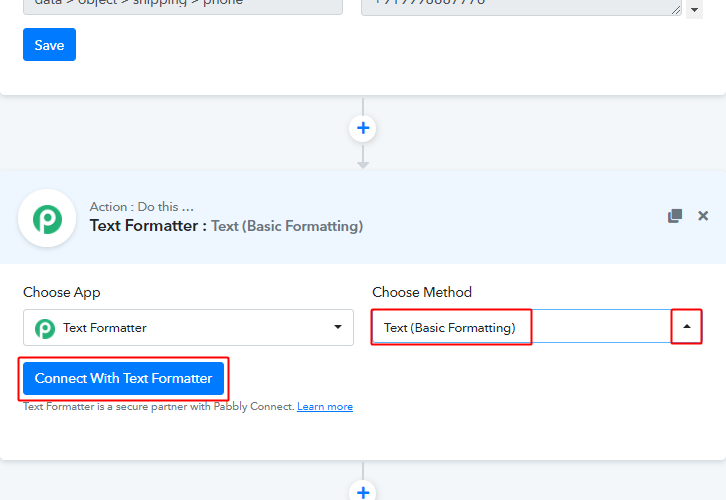Click the phone mapping field above Save
This screenshot has width=726, height=500.
[183, 6]
